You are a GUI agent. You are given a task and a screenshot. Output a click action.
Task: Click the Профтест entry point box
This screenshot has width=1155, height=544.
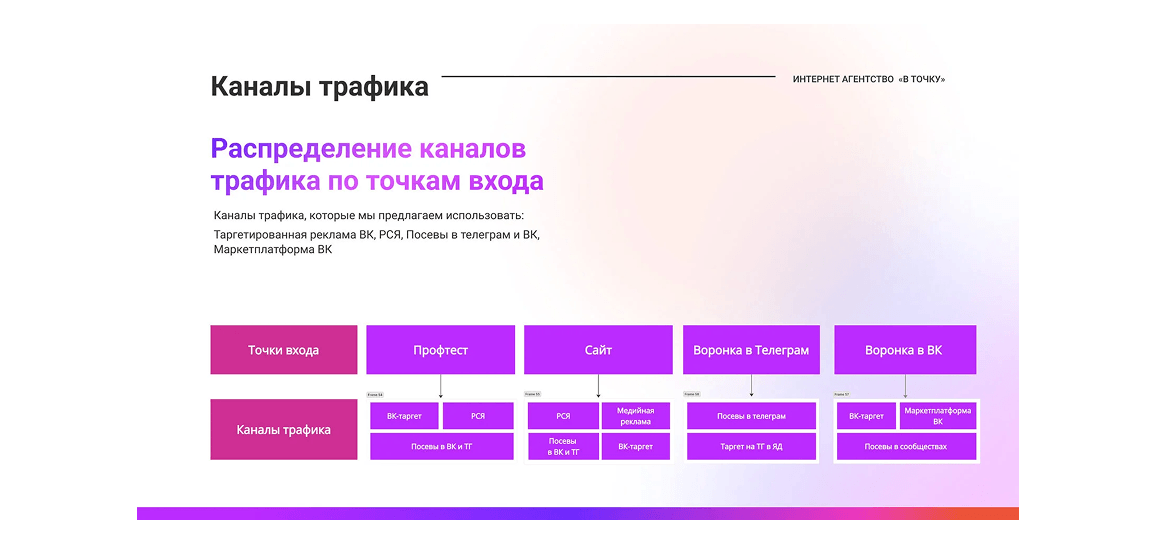coord(440,350)
